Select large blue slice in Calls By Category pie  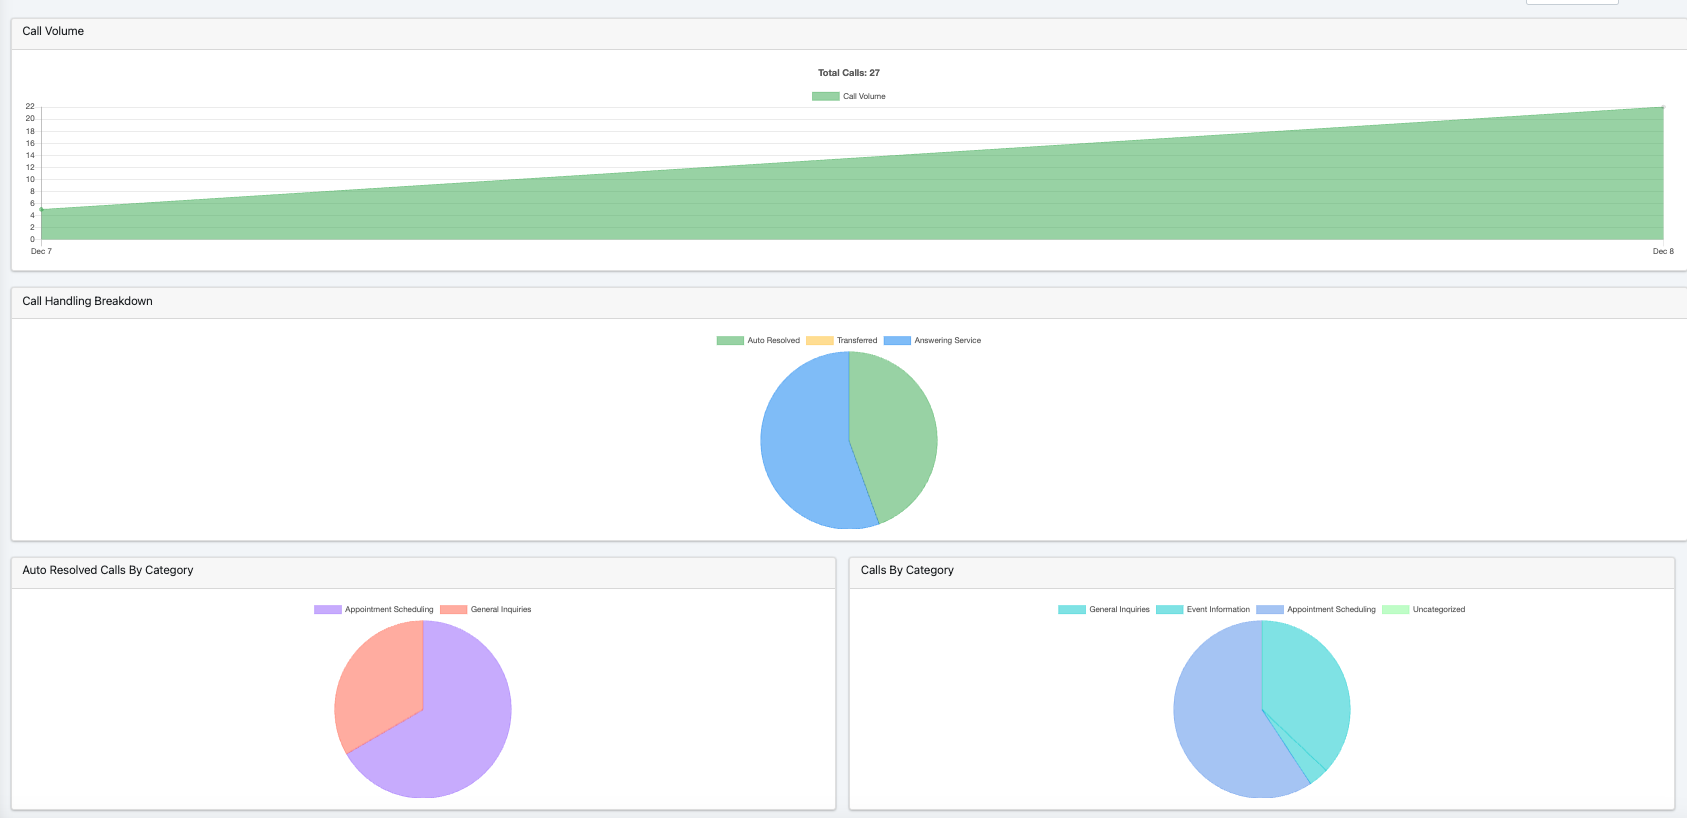[x=1220, y=720]
